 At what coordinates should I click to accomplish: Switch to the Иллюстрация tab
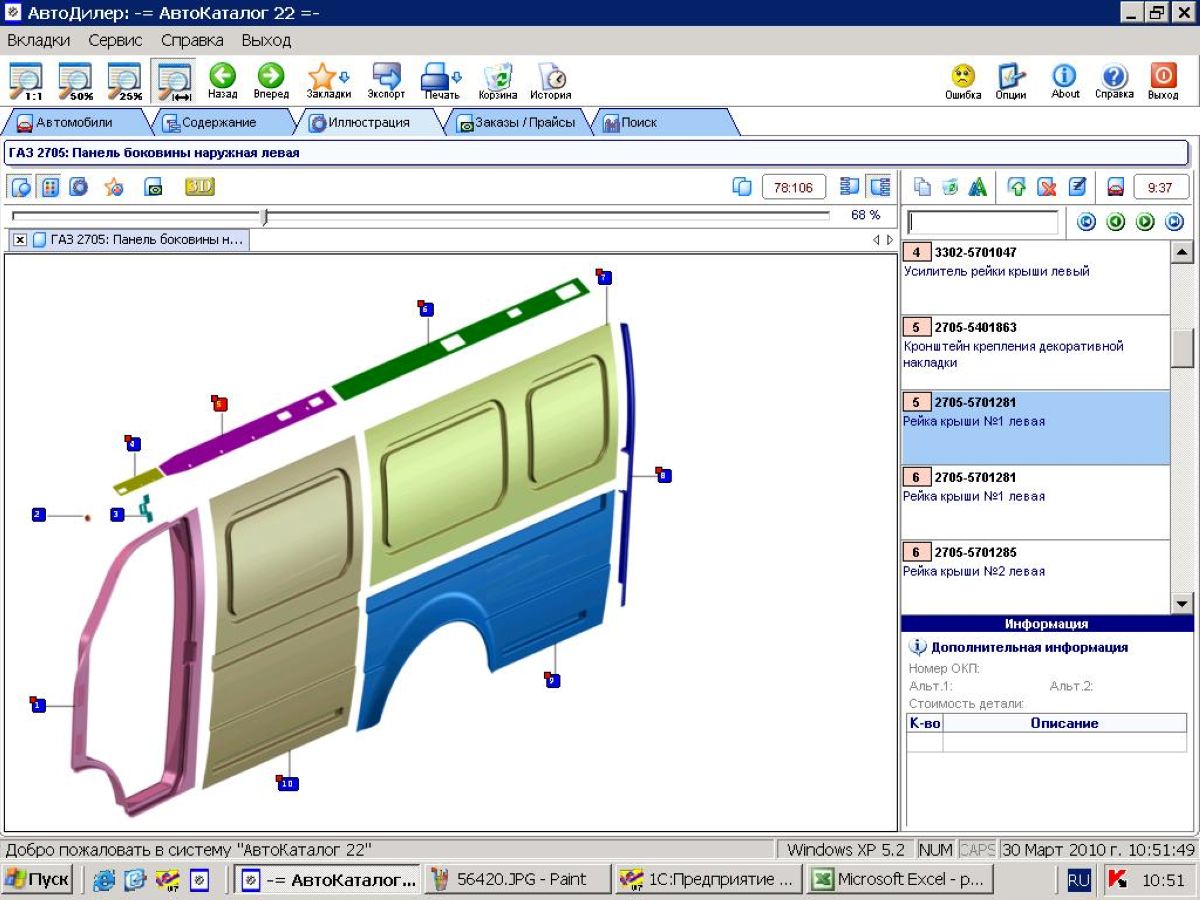click(x=369, y=122)
